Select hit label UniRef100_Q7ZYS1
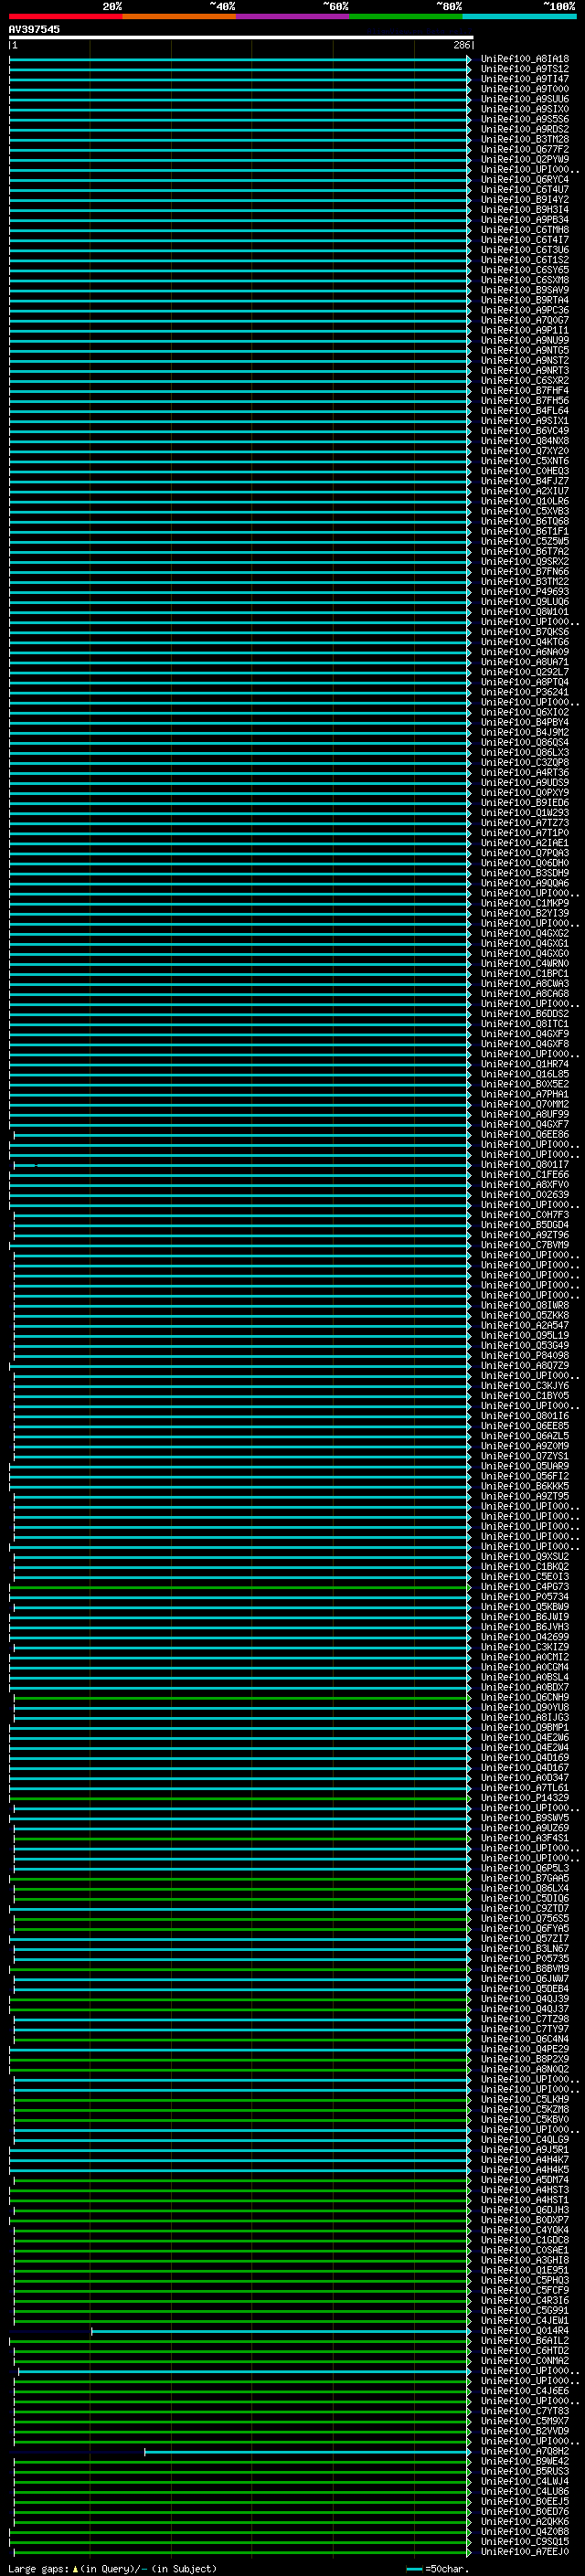 click(525, 1456)
